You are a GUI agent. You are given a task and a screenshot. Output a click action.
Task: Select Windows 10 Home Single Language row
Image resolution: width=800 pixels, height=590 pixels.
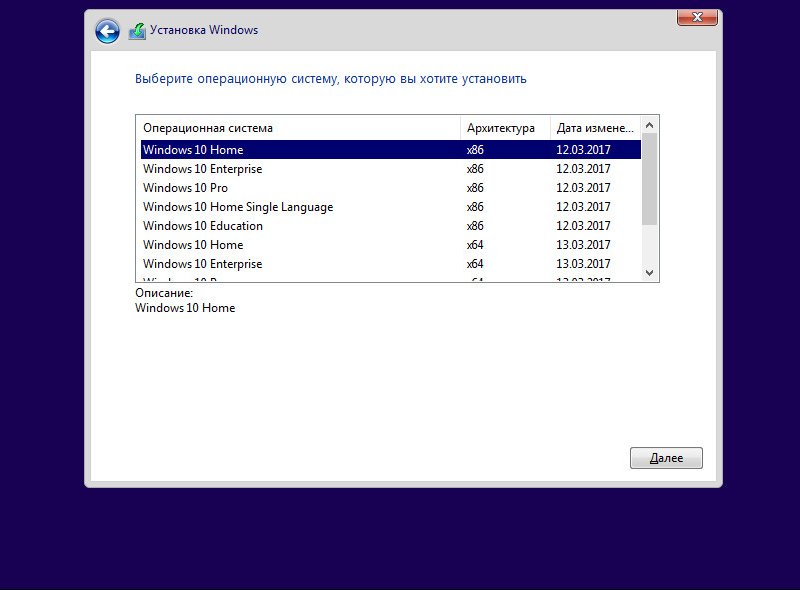(x=390, y=207)
